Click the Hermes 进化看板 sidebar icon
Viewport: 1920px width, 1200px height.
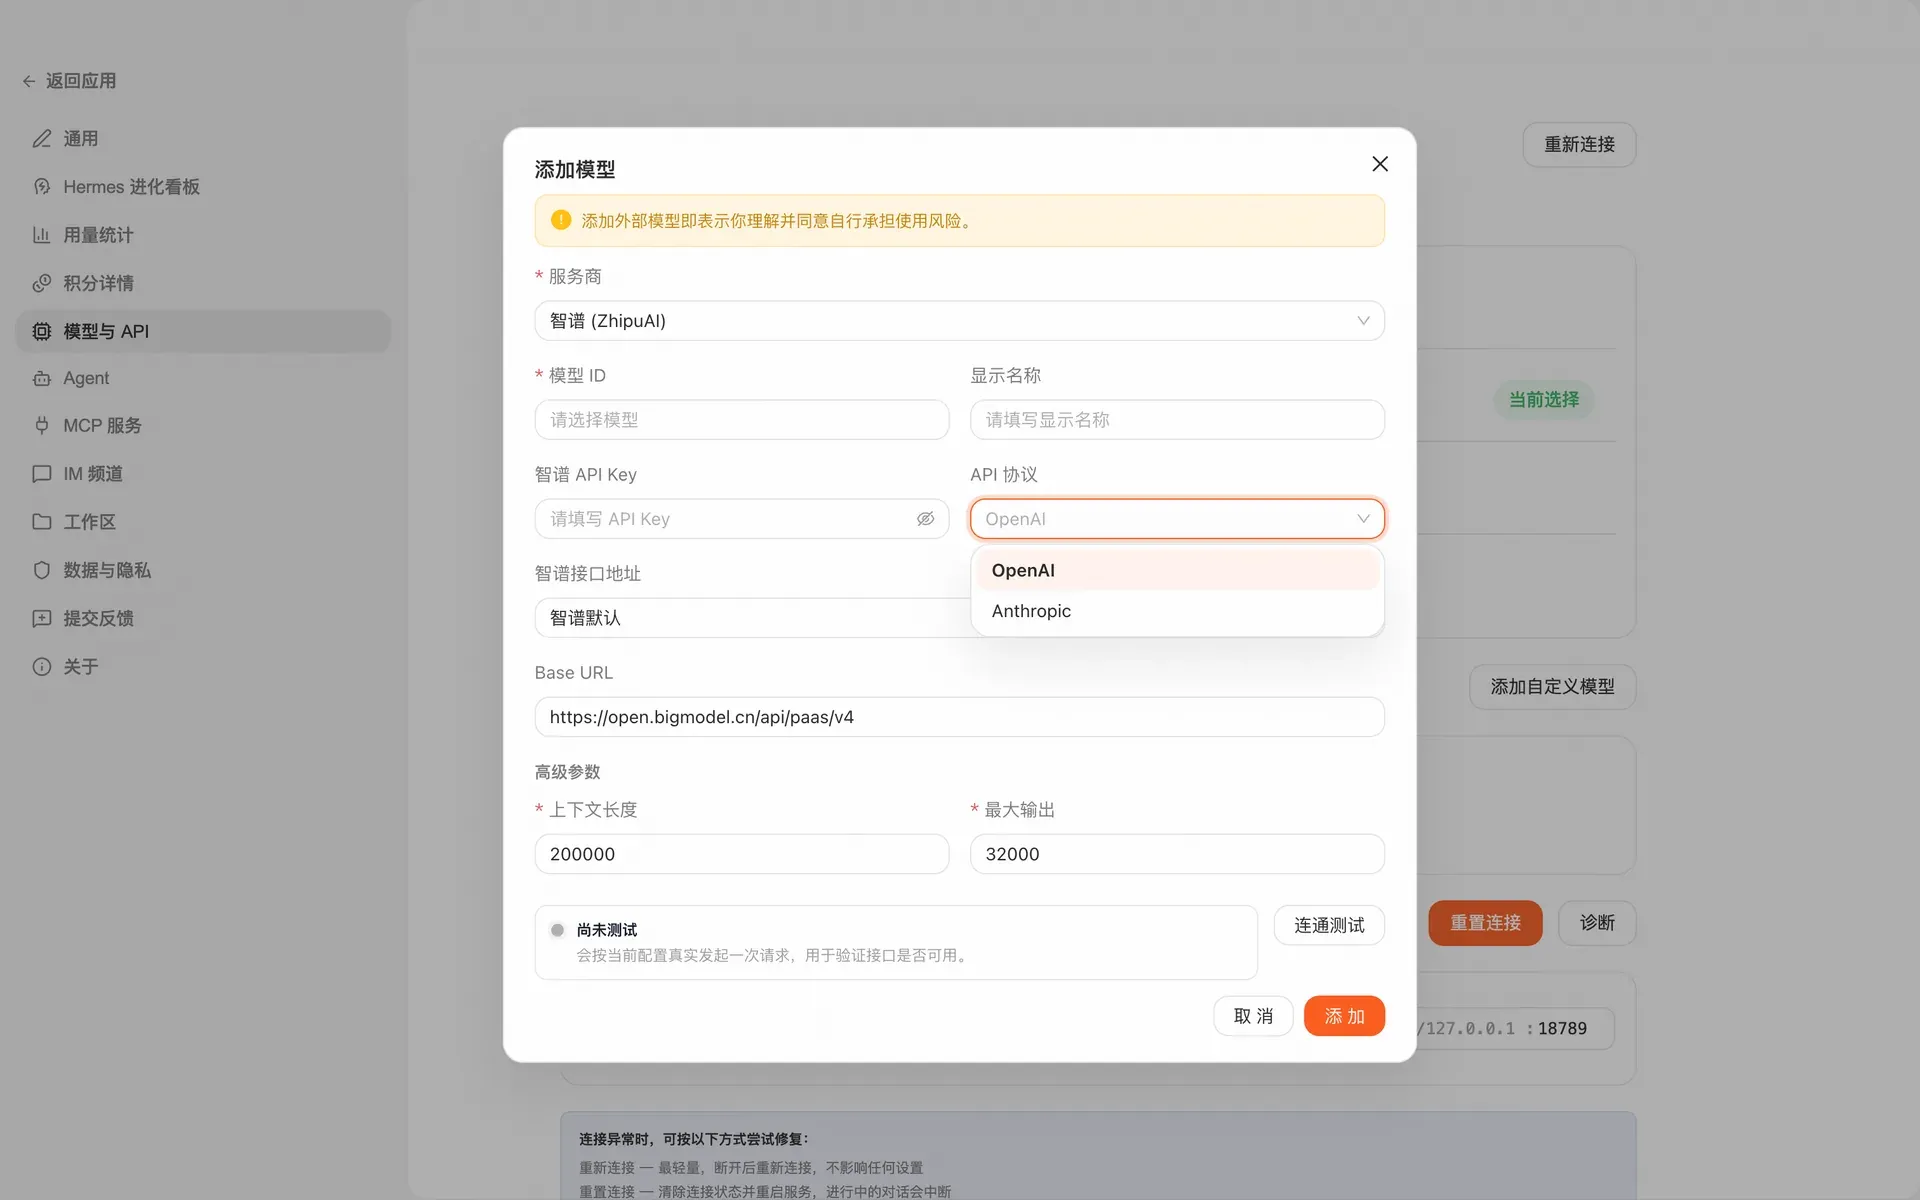point(41,187)
